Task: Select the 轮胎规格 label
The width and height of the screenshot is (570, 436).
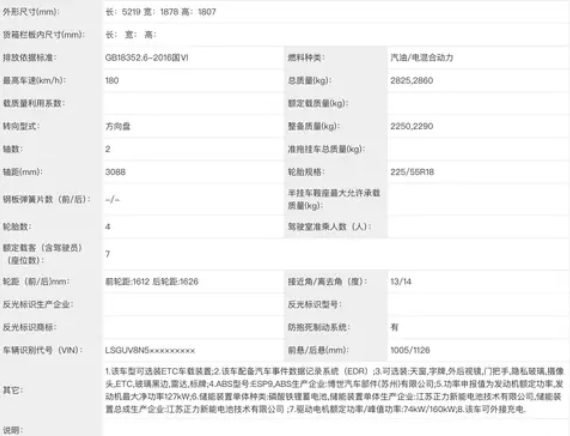Action: click(x=306, y=172)
